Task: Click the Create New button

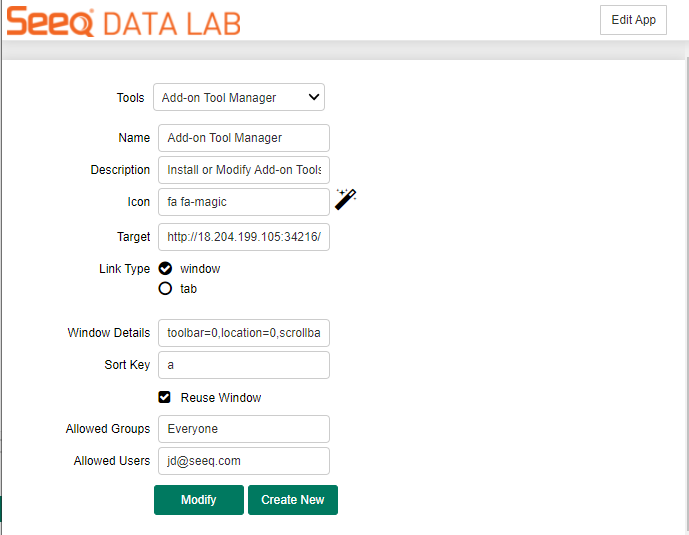Action: click(x=293, y=500)
